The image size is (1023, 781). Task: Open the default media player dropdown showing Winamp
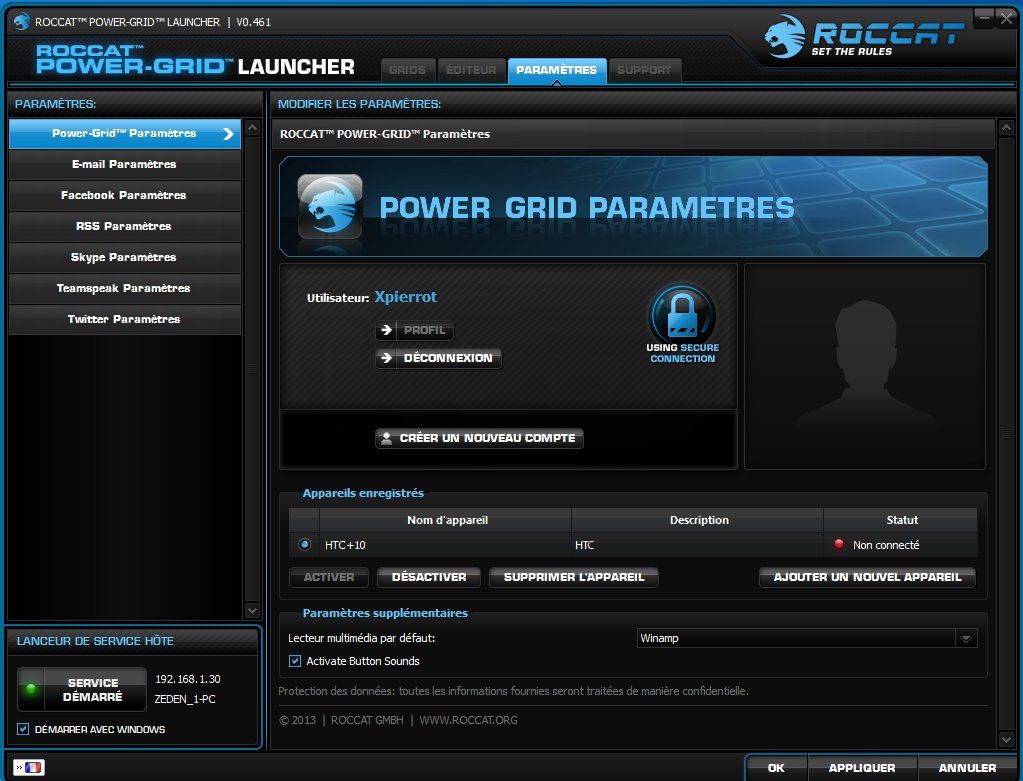point(965,637)
